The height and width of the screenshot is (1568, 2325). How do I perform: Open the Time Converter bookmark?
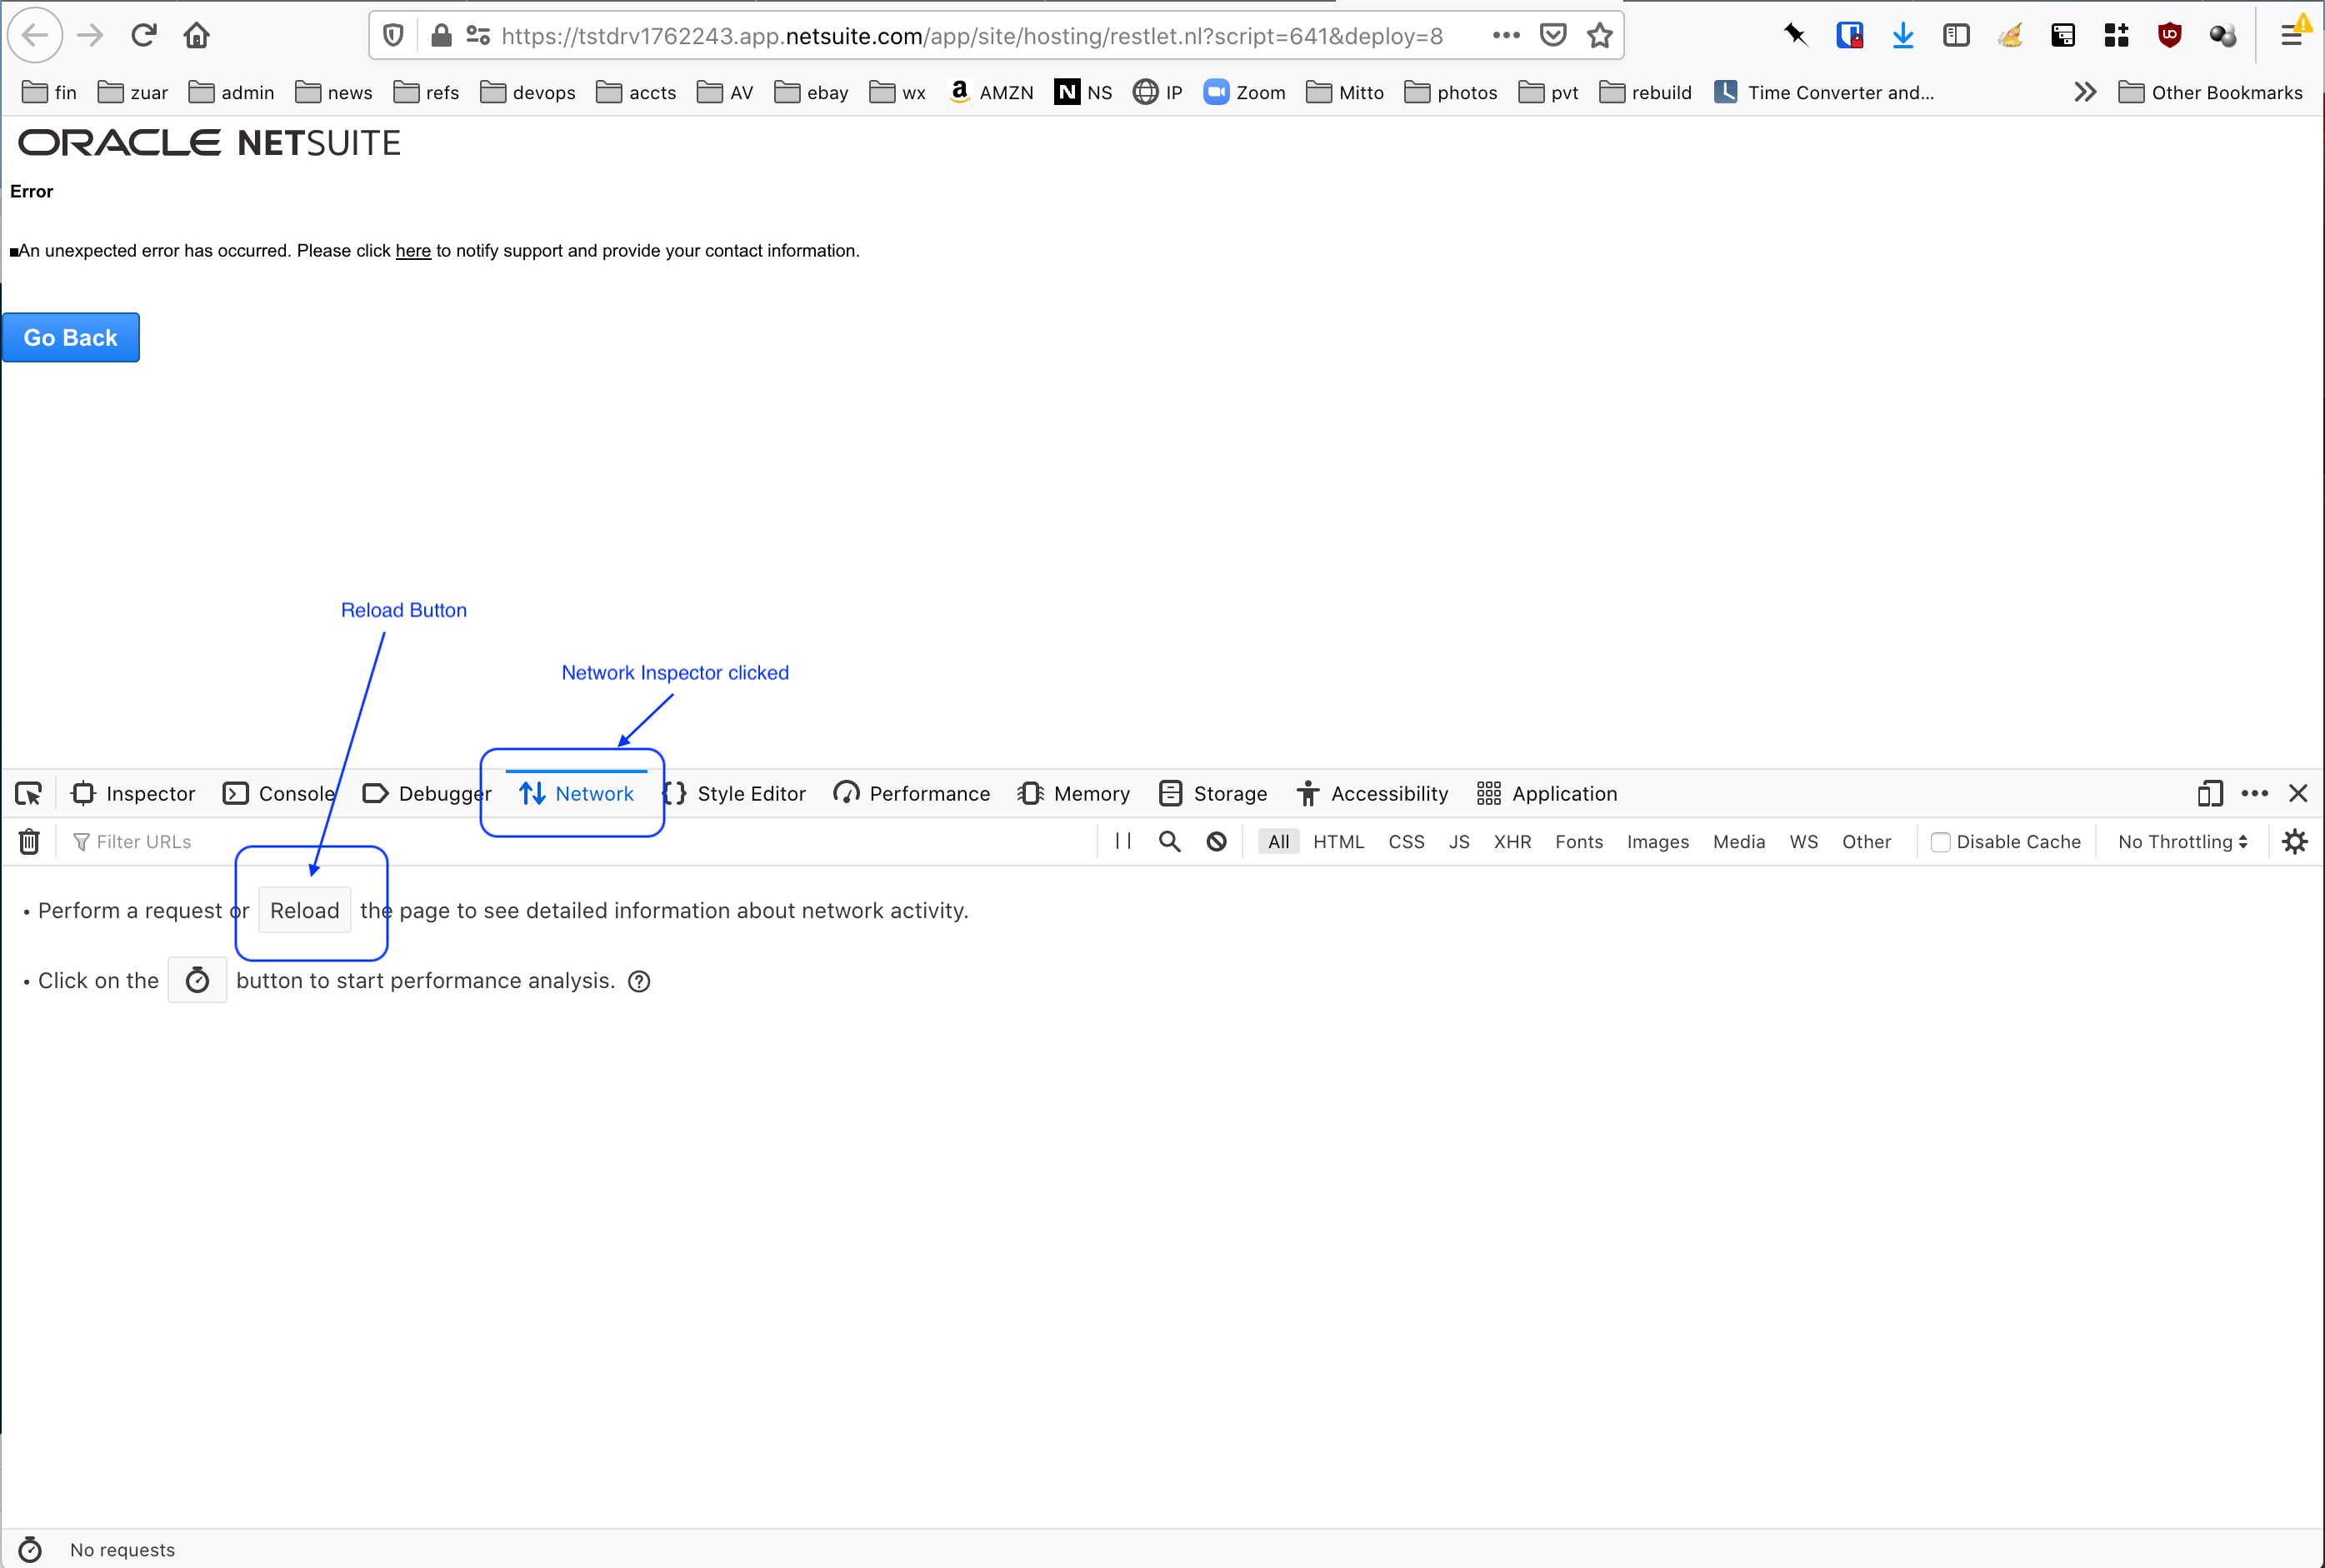[x=1825, y=92]
